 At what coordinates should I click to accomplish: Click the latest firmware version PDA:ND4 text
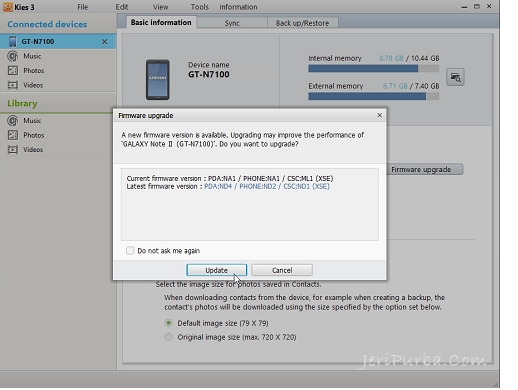pos(218,187)
